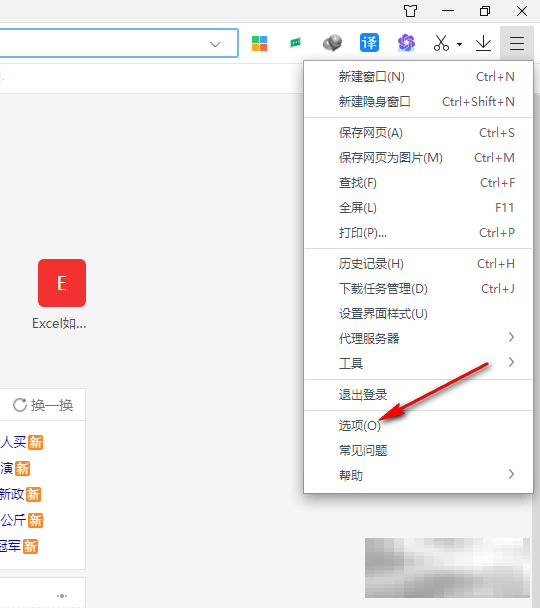Open 历史记录(H) from menu
Image resolution: width=540 pixels, height=608 pixels.
point(419,264)
